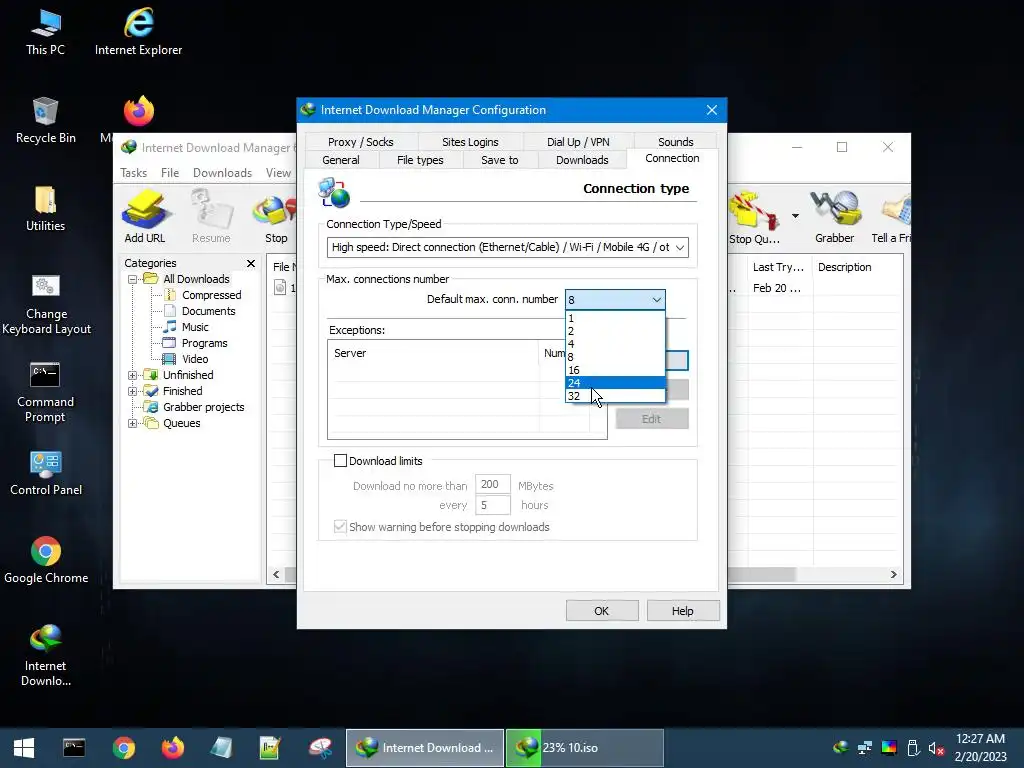Click the volume muted tray icon

936,748
